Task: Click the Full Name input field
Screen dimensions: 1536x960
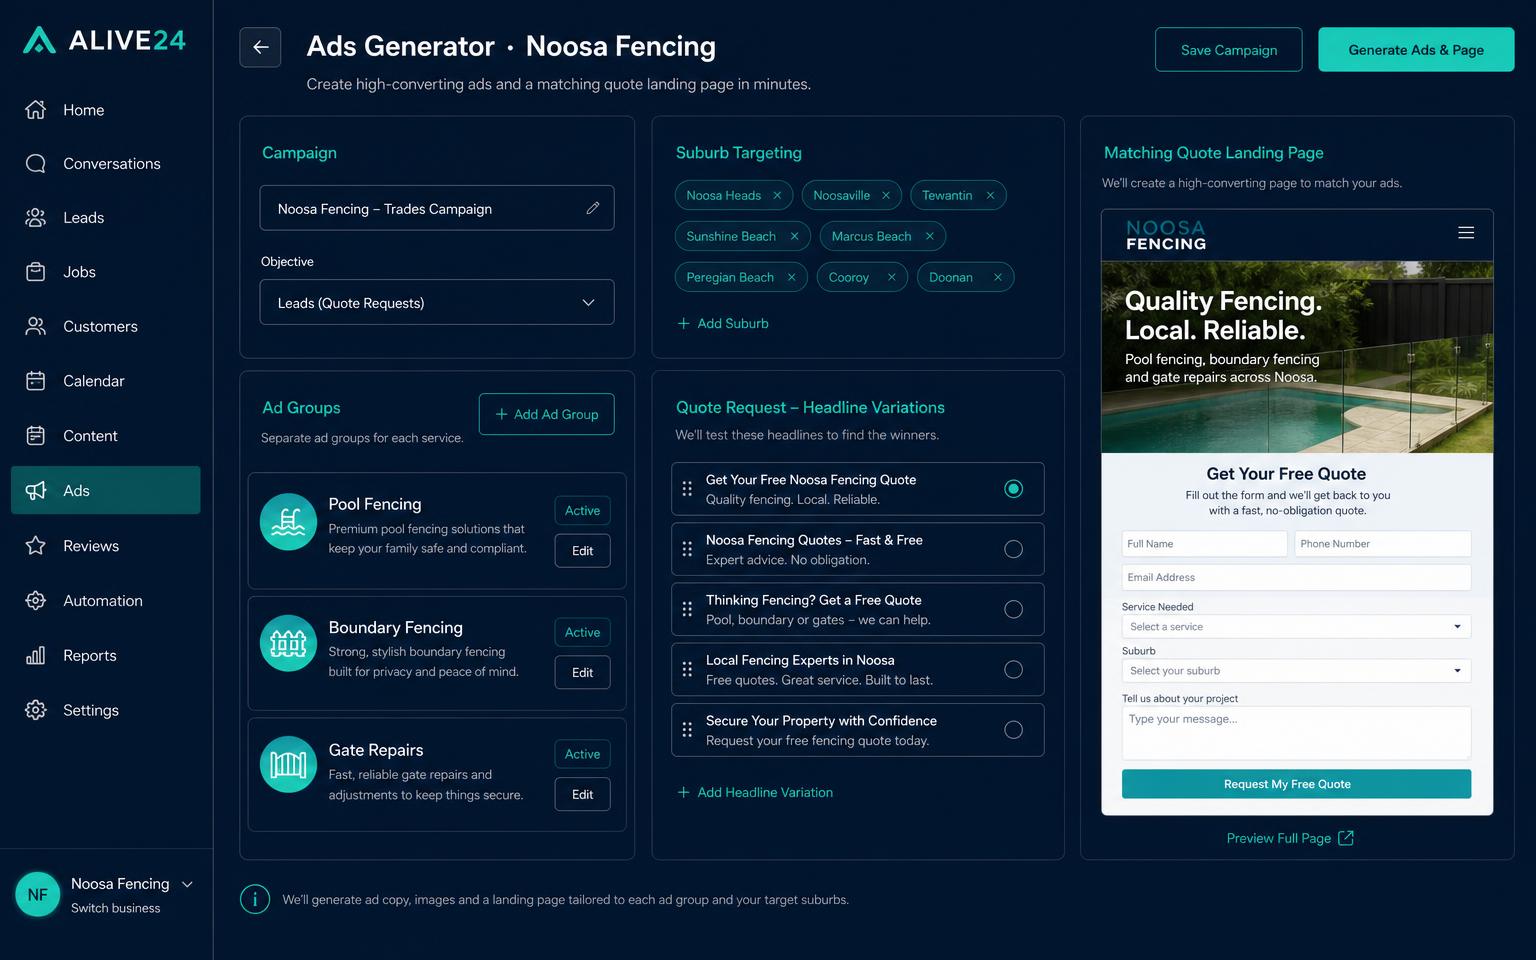Action: click(x=1204, y=544)
